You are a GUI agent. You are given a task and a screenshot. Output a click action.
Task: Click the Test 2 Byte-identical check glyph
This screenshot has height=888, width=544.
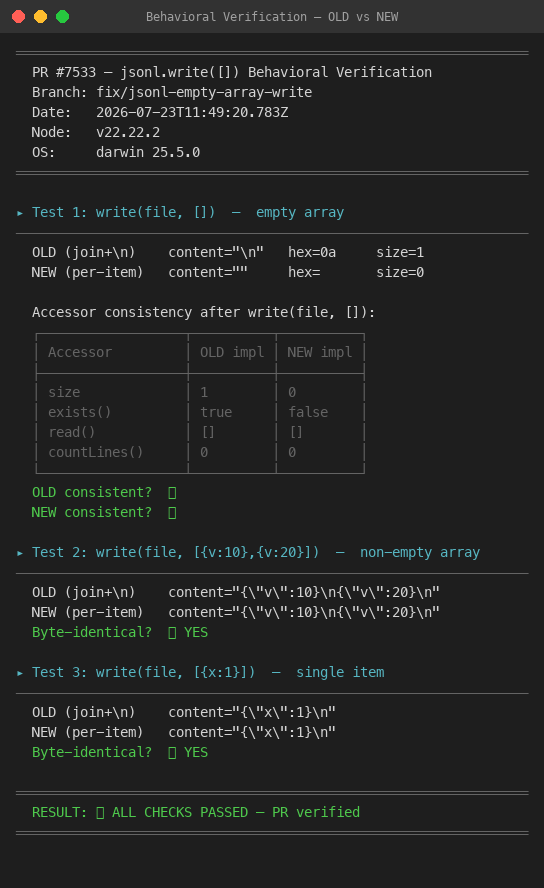[x=172, y=633]
